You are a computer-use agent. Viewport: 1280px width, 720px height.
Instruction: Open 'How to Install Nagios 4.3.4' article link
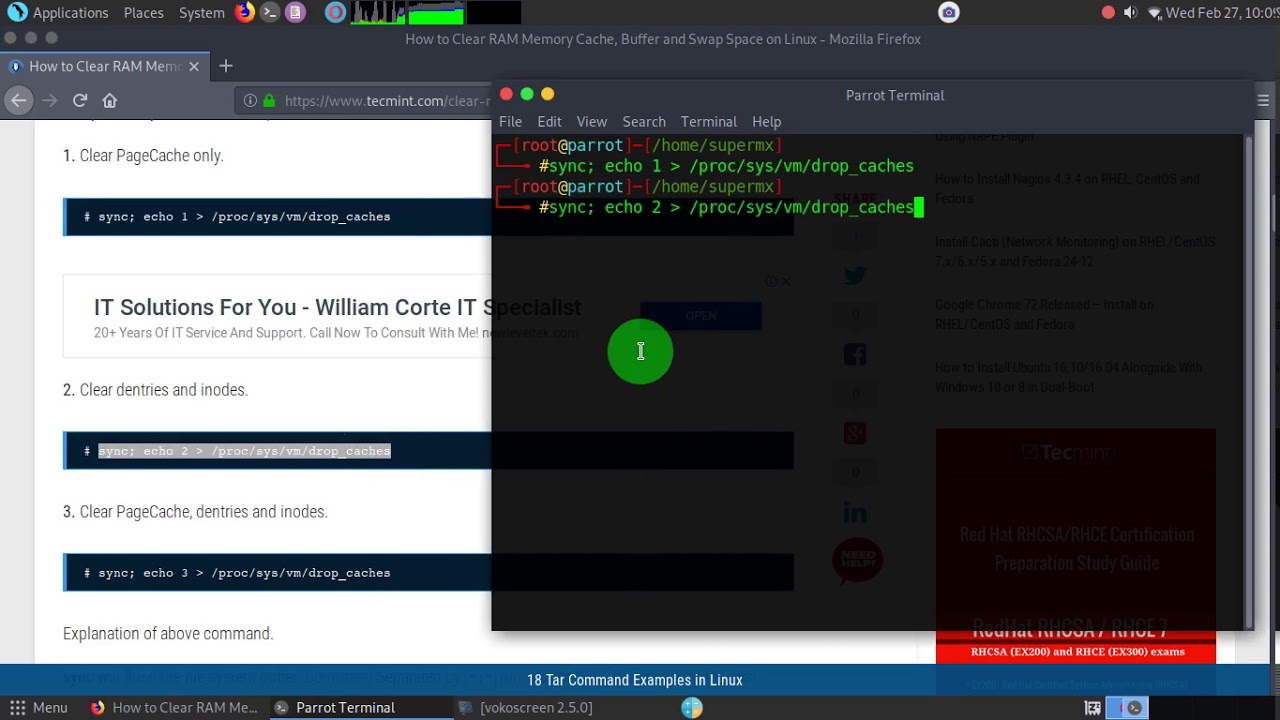(x=1066, y=189)
